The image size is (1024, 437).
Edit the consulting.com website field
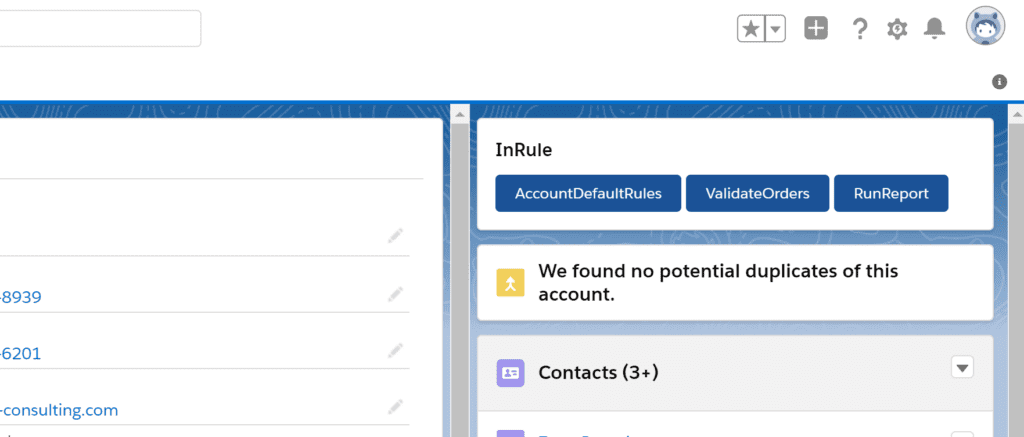point(396,406)
